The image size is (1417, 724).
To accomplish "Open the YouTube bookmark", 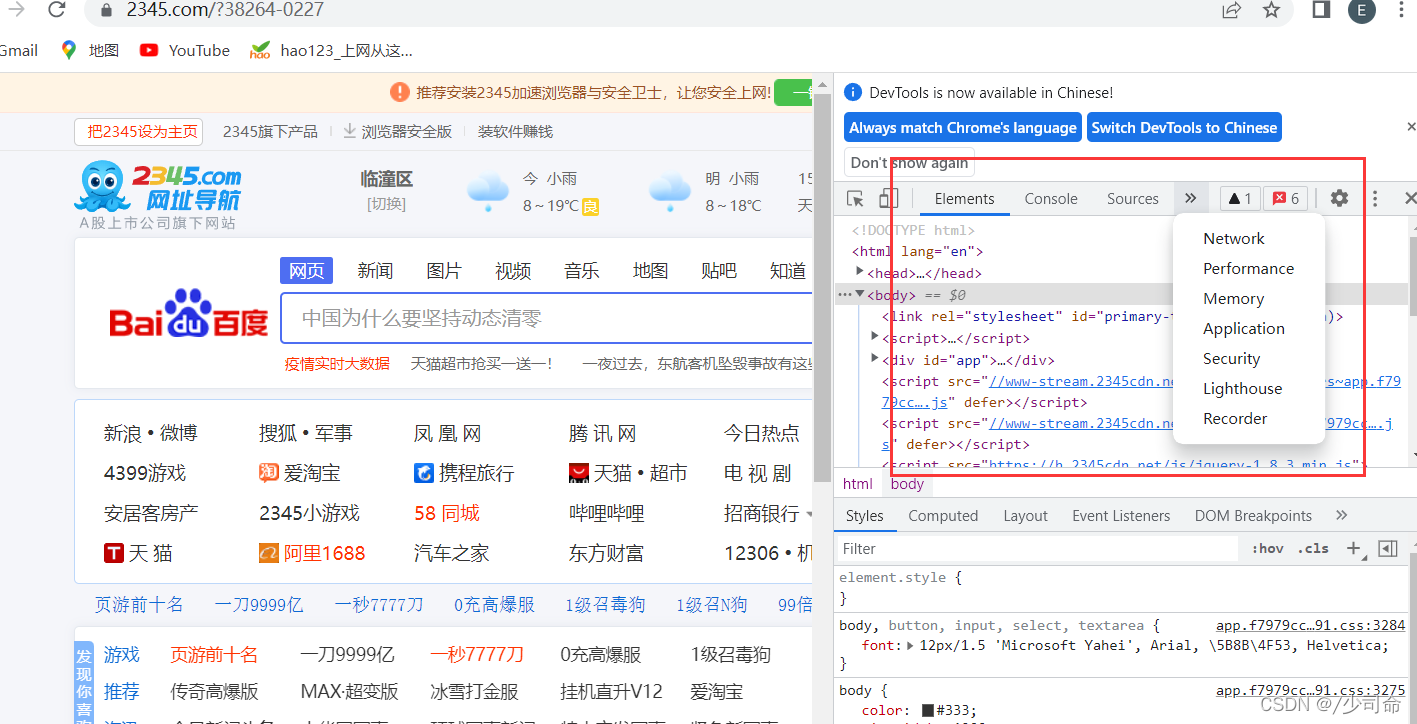I will (x=185, y=50).
